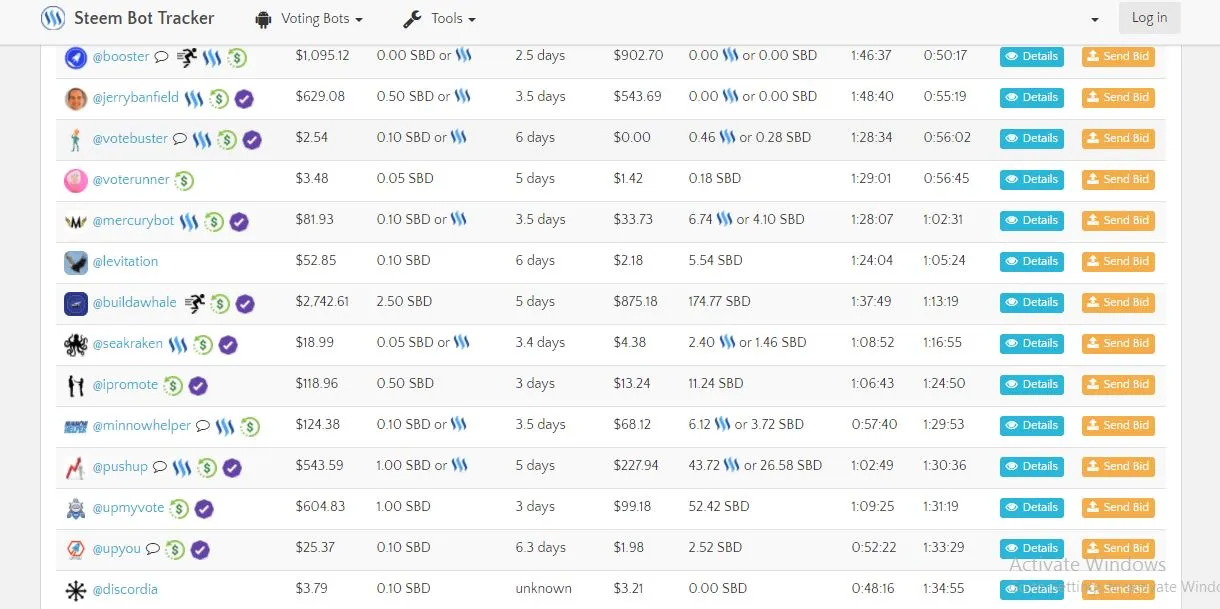Click the running-man icon beside @booster

tap(187, 58)
